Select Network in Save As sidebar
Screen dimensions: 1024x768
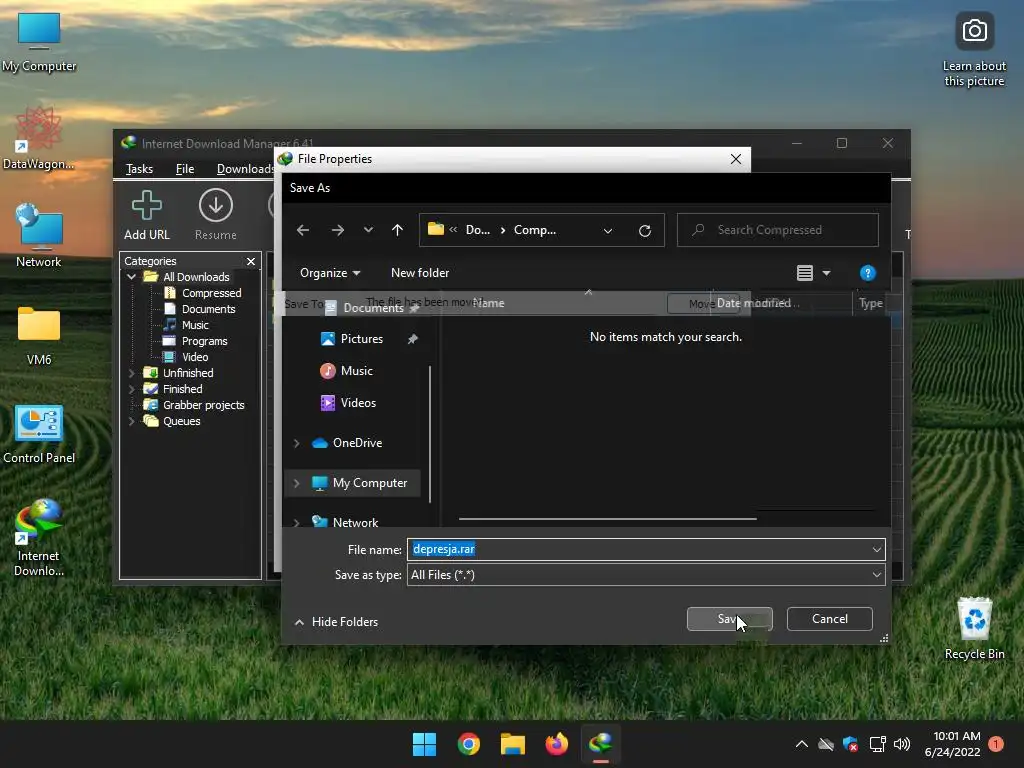[355, 522]
